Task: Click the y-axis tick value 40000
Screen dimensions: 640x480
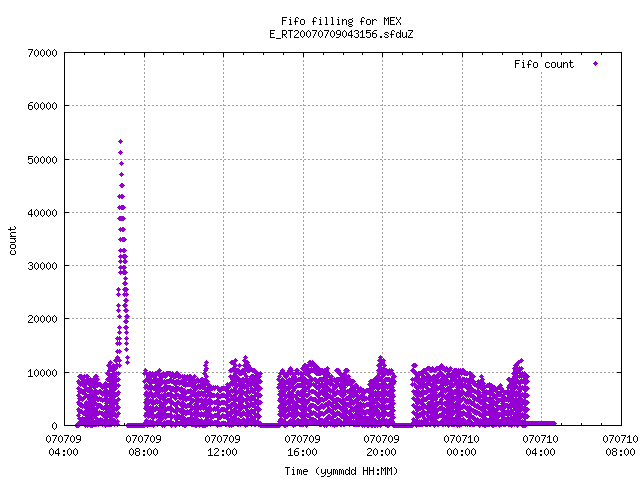Action: (42, 213)
